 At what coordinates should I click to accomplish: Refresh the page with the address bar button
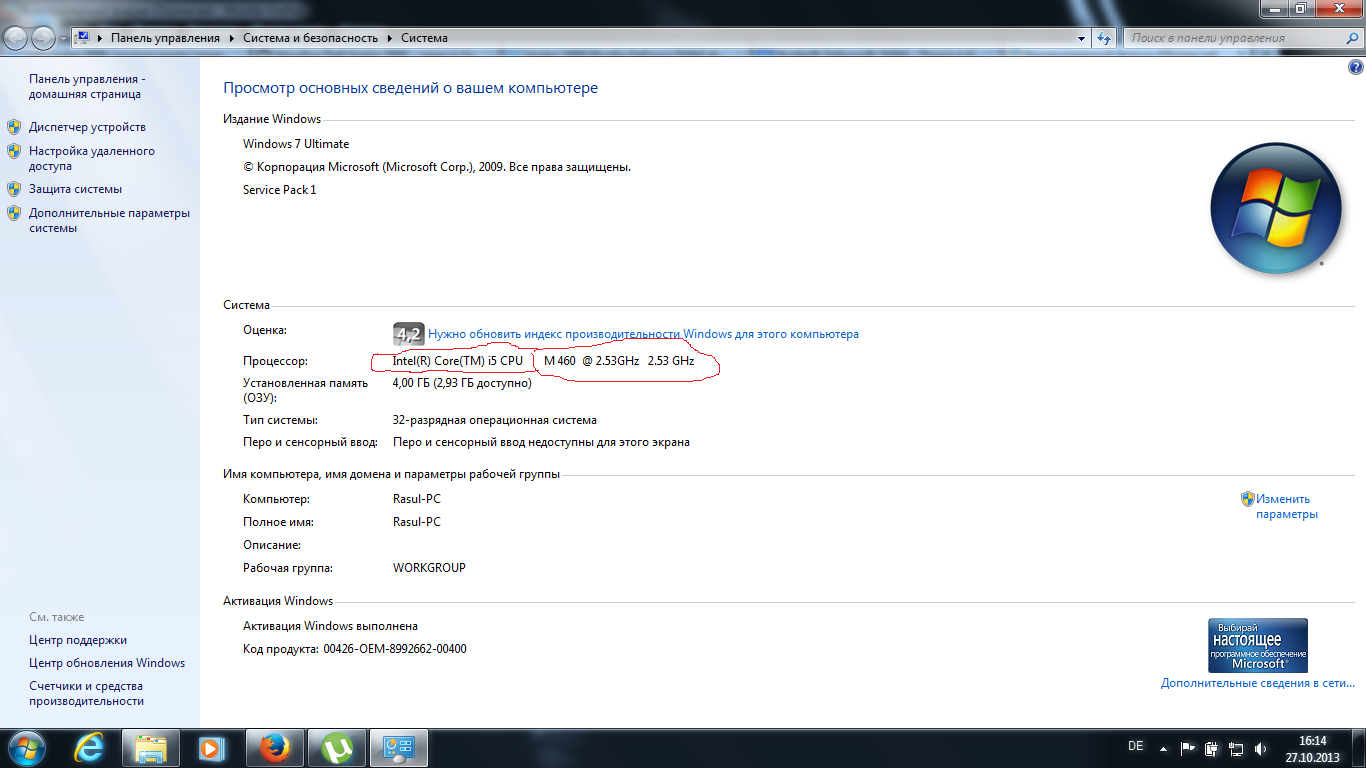[1104, 38]
